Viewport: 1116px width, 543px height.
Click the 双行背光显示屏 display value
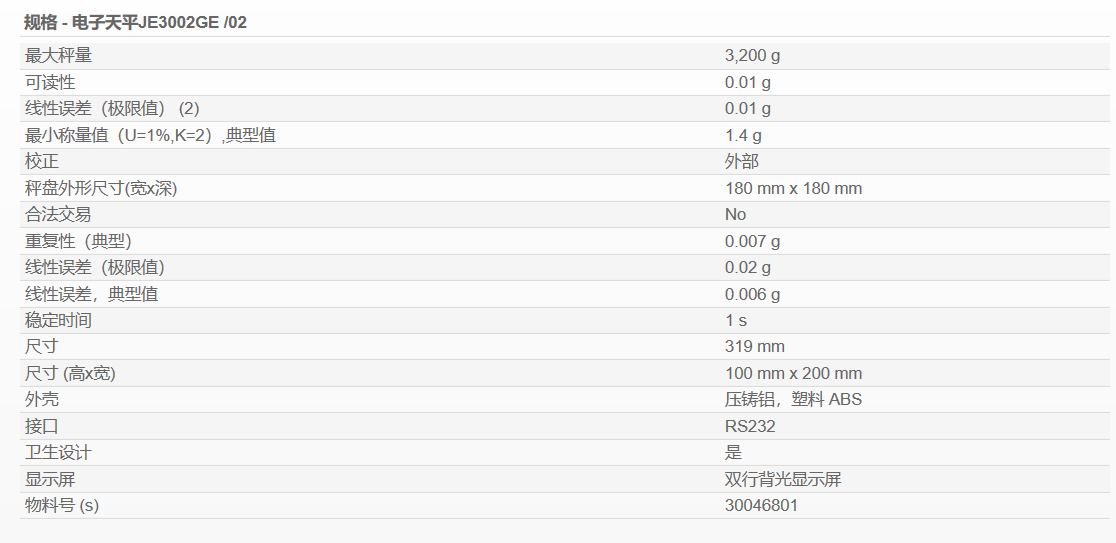click(783, 479)
